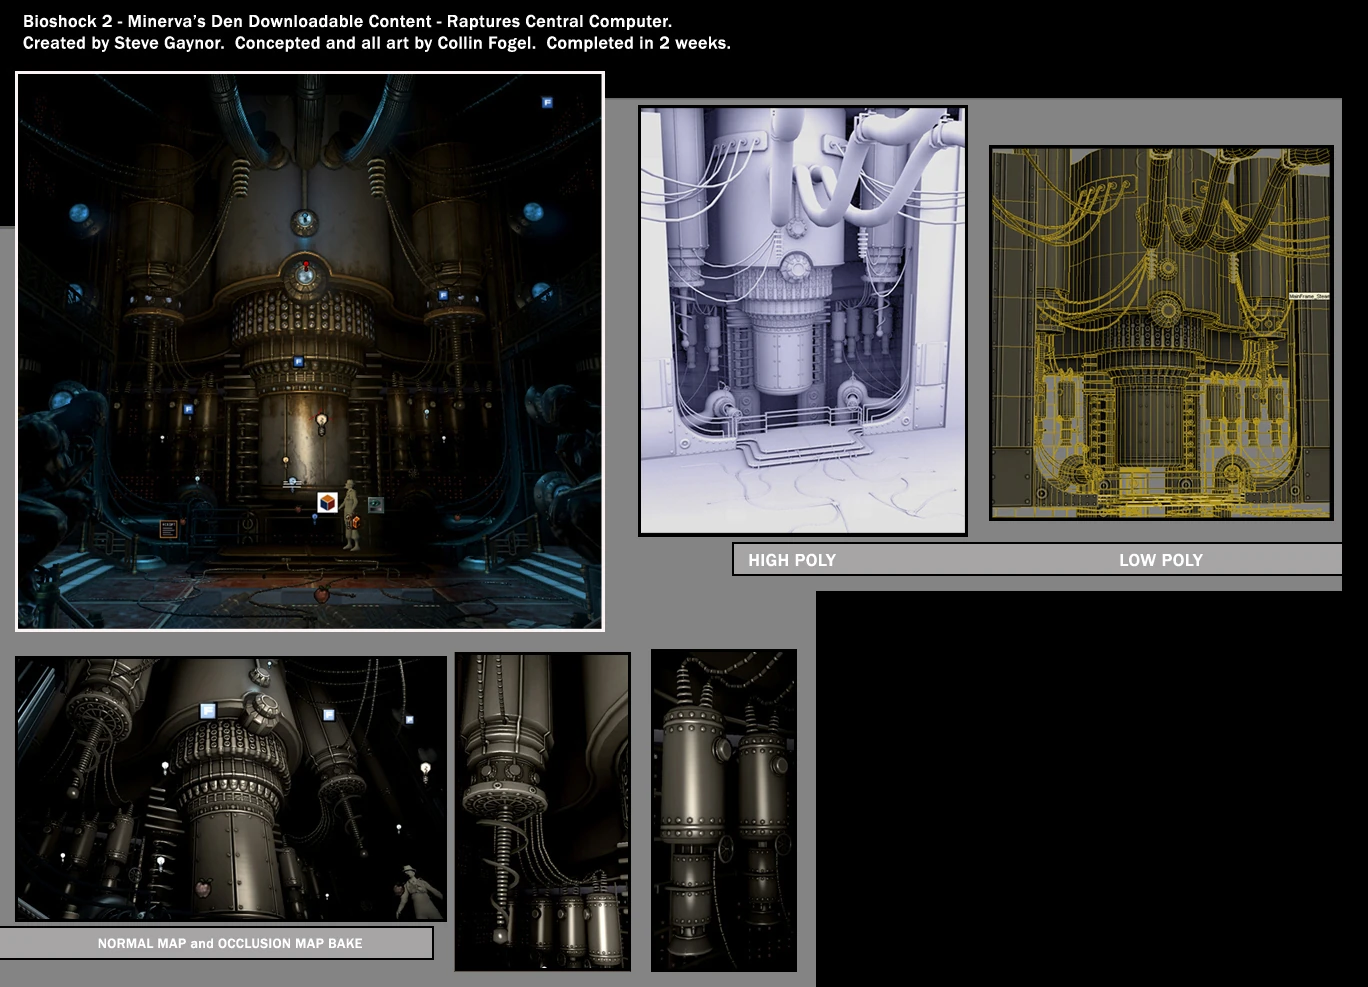The width and height of the screenshot is (1368, 987).
Task: Click the multicolored cube icon beside the standing figure
Action: [327, 503]
